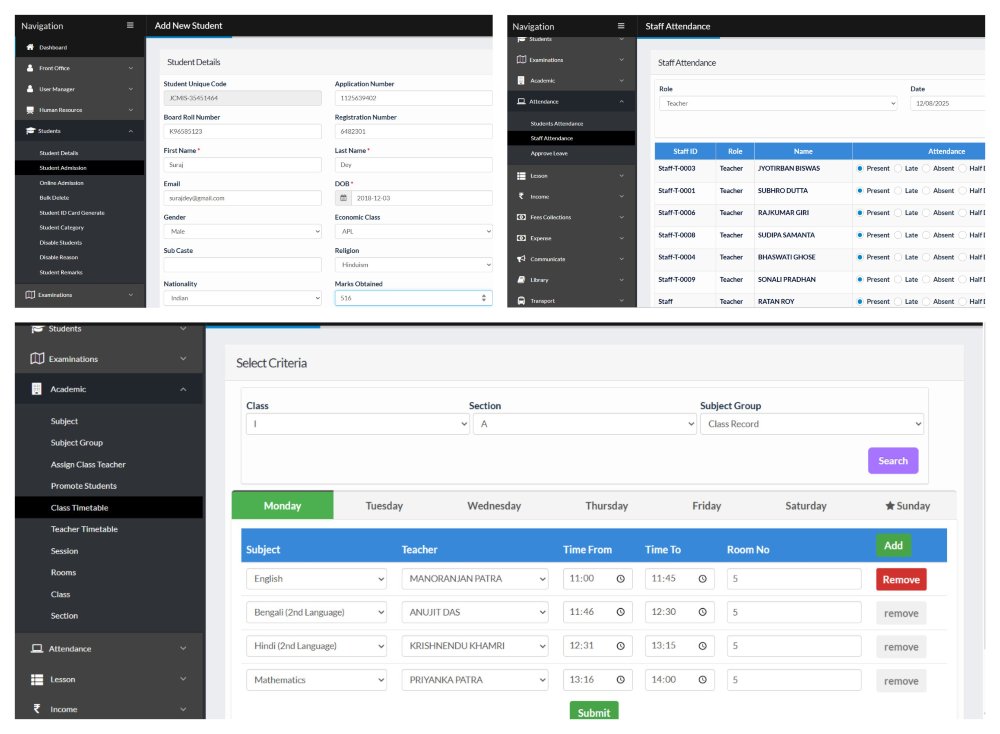Open Approve Leave in Attendance menu

point(549,154)
